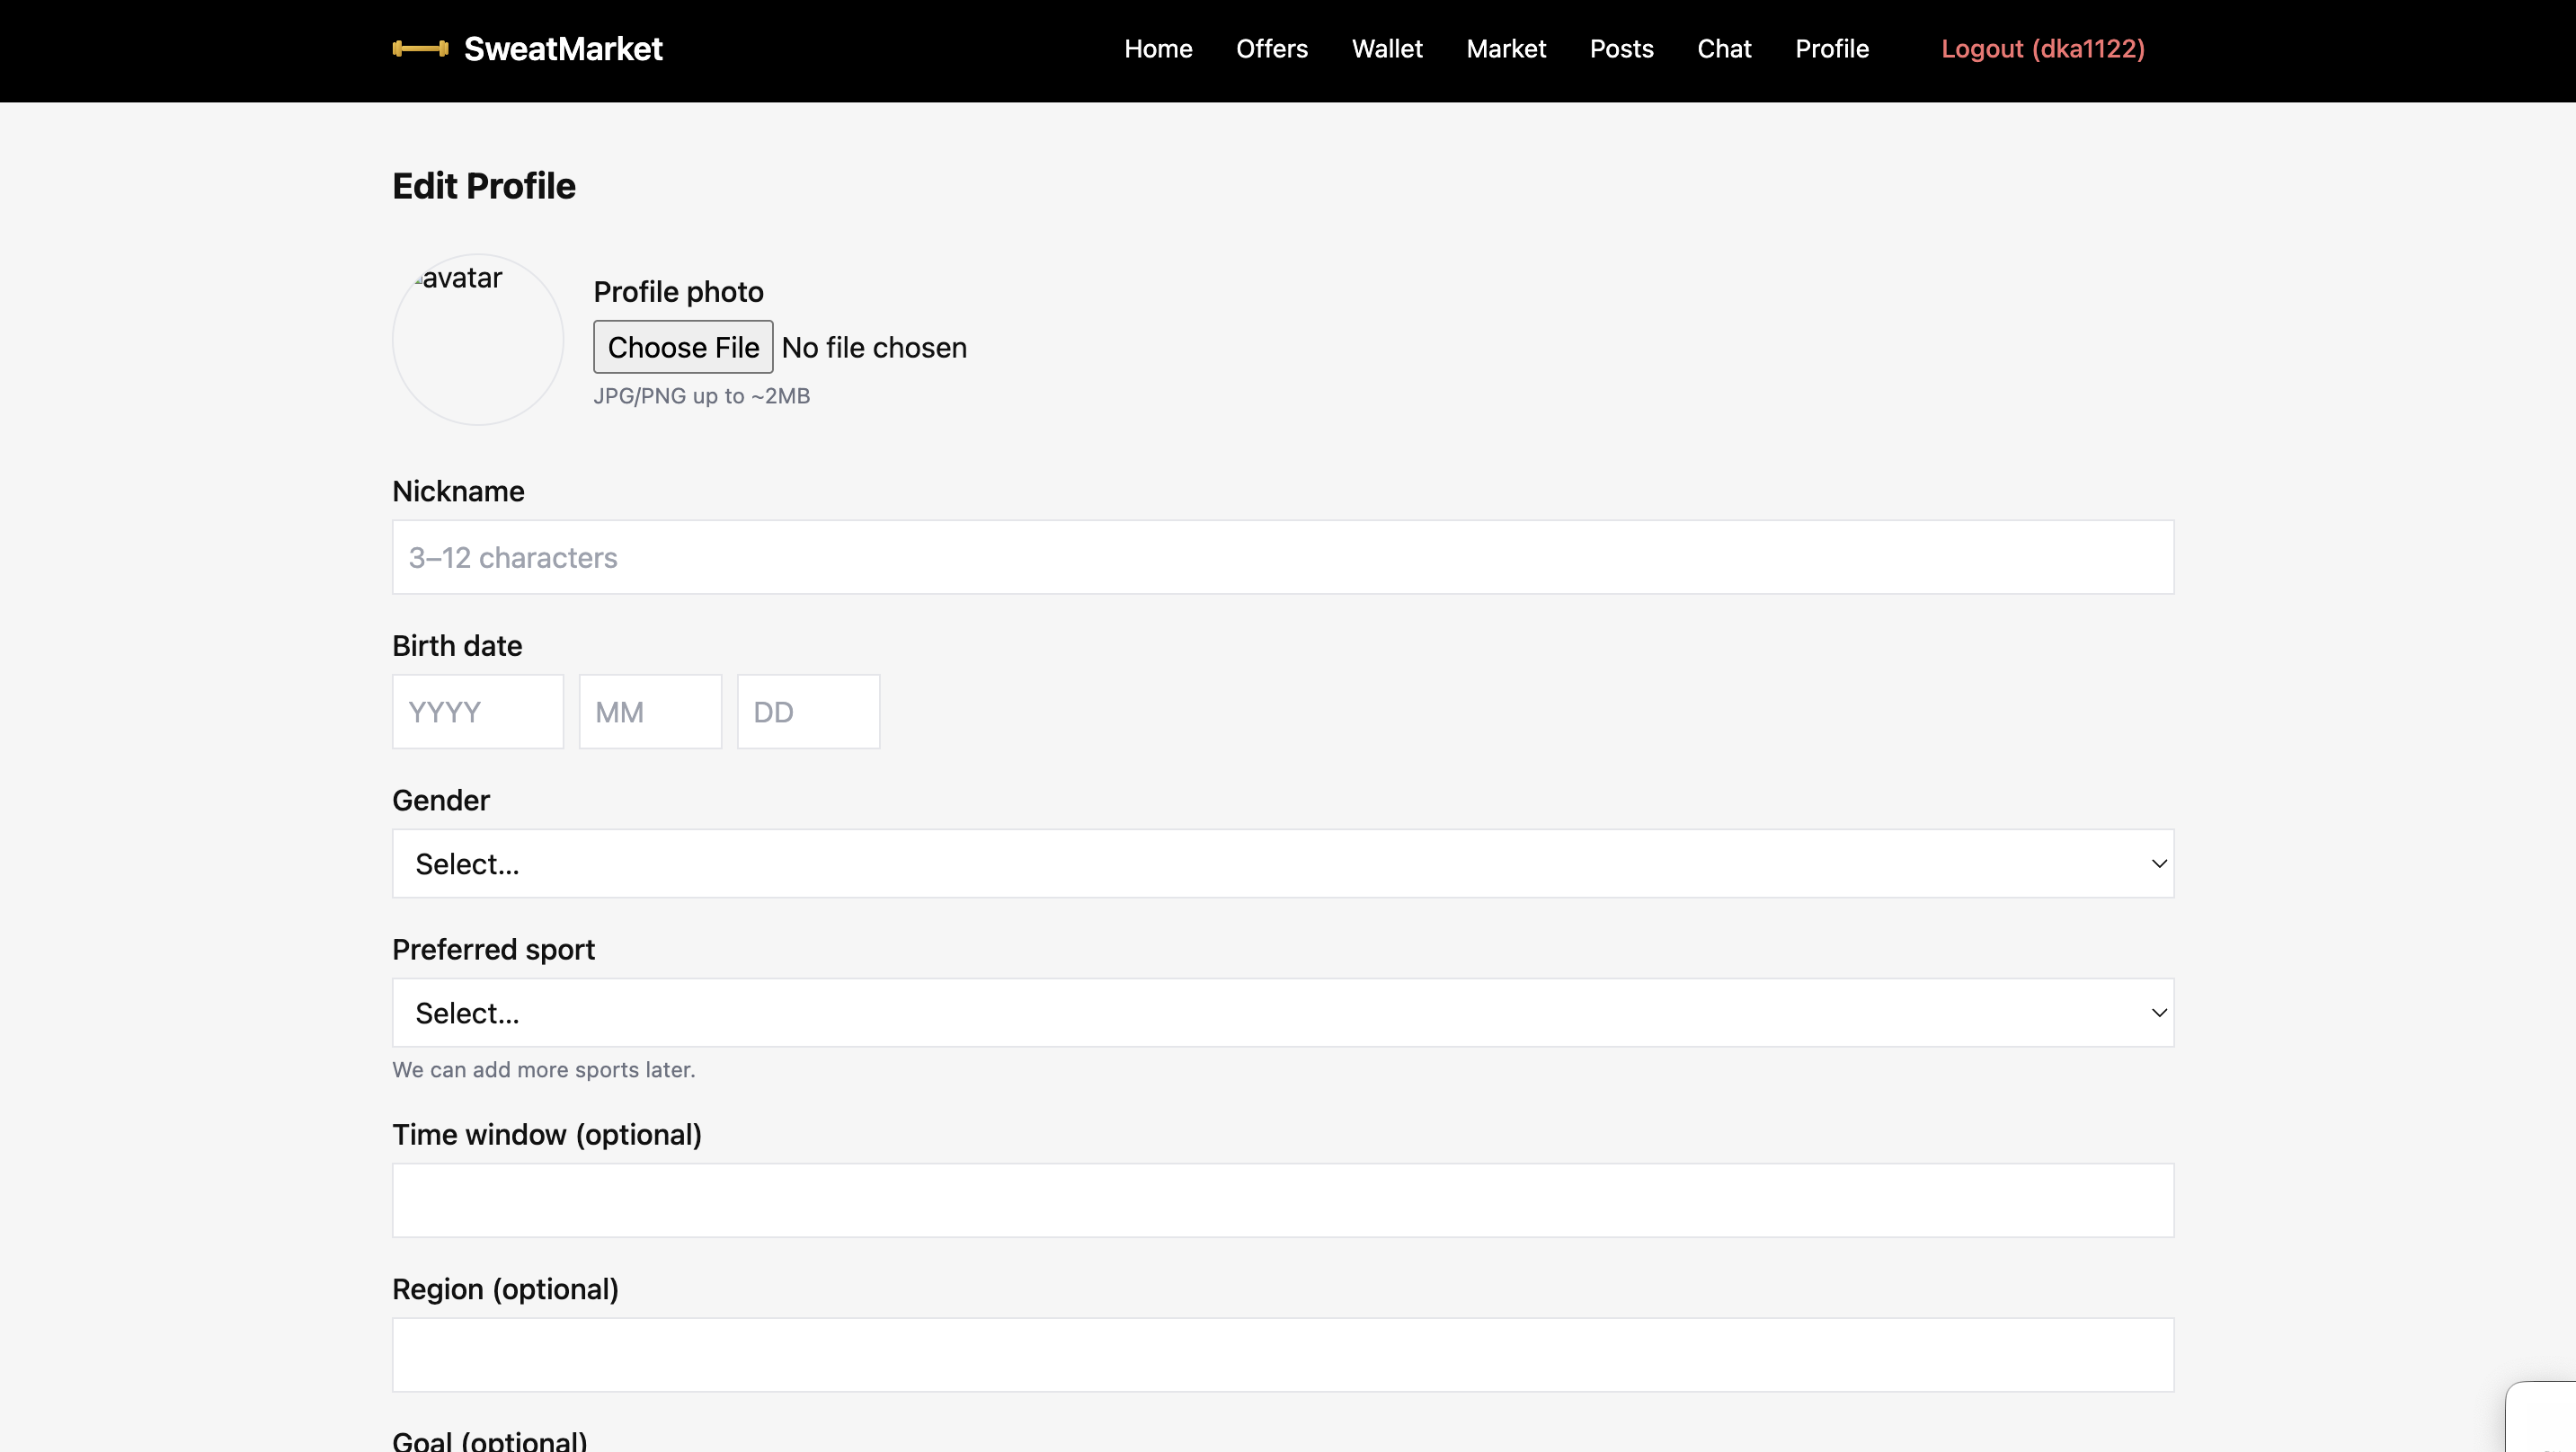
Task: Open the Wallet page
Action: pos(1387,48)
